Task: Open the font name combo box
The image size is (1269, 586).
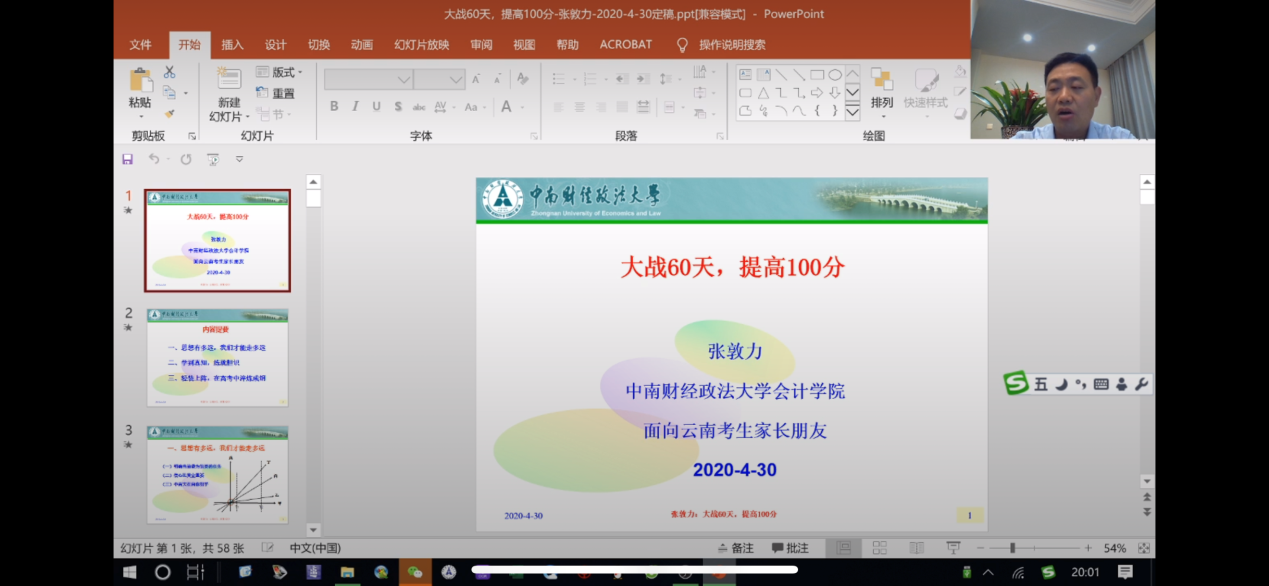Action: pyautogui.click(x=368, y=79)
